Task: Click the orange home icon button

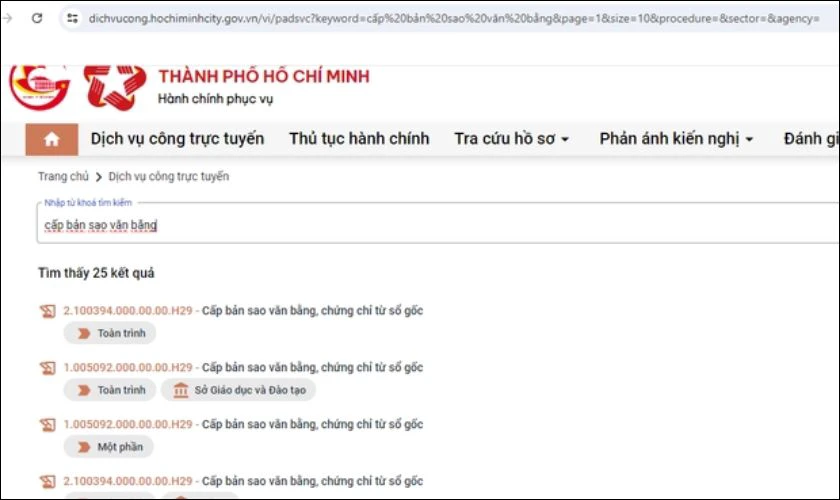Action: (51, 139)
